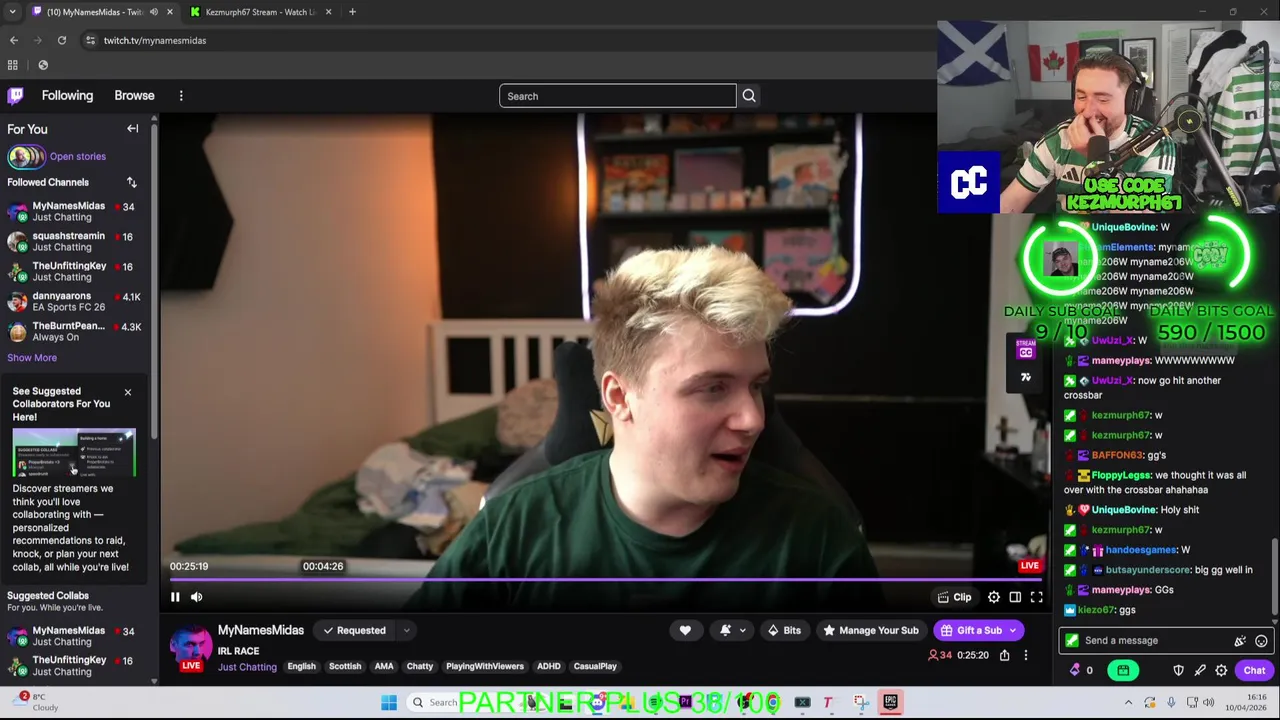Viewport: 1280px width, 720px height.
Task: Toggle theatre mode on the player
Action: click(1015, 597)
